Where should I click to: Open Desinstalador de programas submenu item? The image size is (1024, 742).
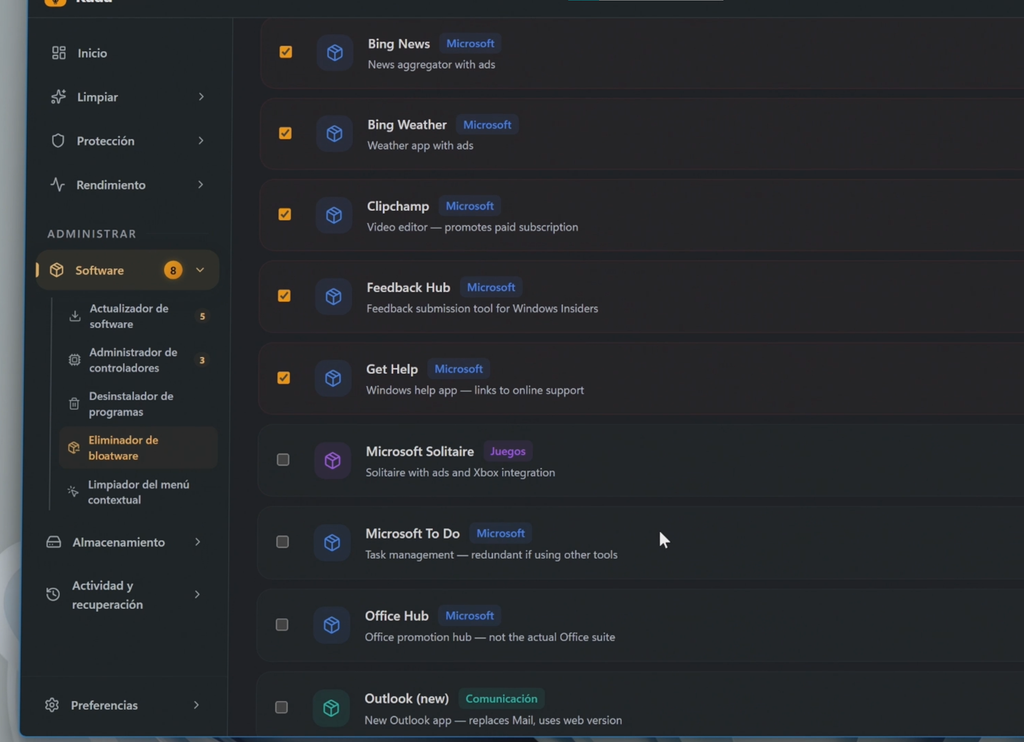[138, 404]
